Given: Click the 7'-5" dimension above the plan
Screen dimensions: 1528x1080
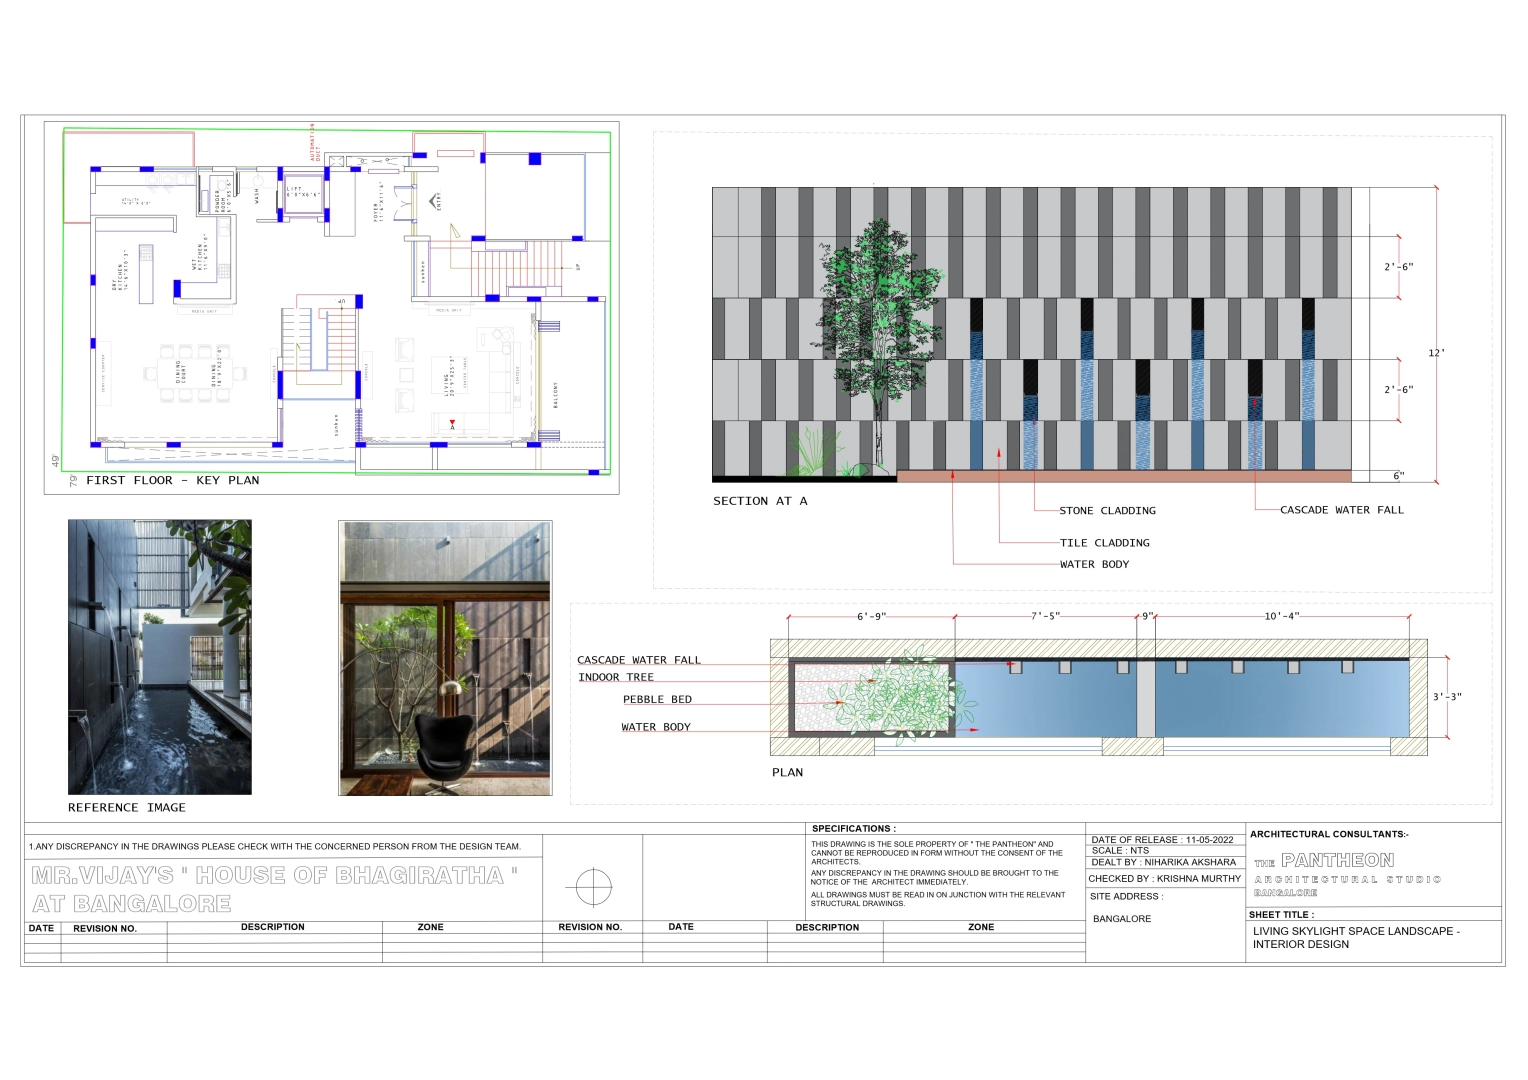Looking at the screenshot, I should point(1046,616).
